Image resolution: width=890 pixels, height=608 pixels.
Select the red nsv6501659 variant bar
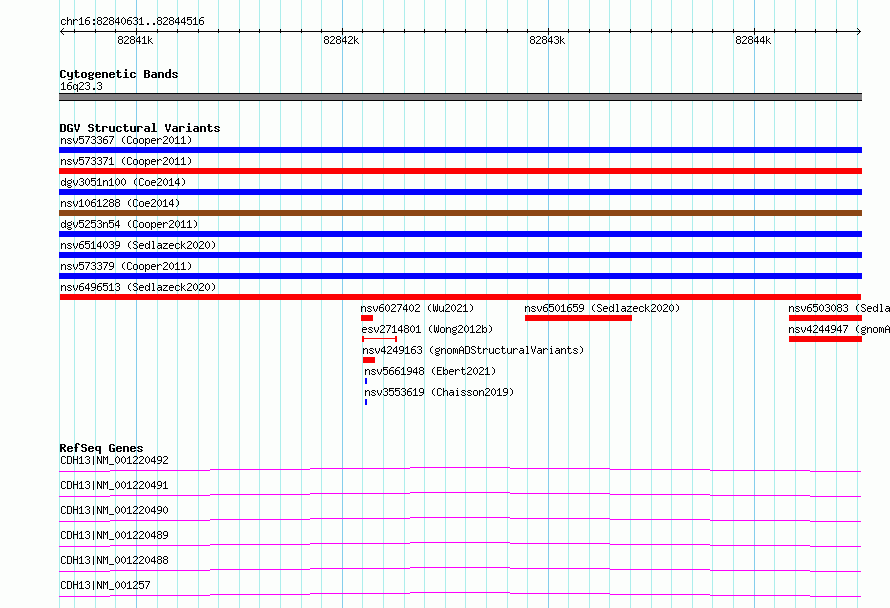pos(578,318)
